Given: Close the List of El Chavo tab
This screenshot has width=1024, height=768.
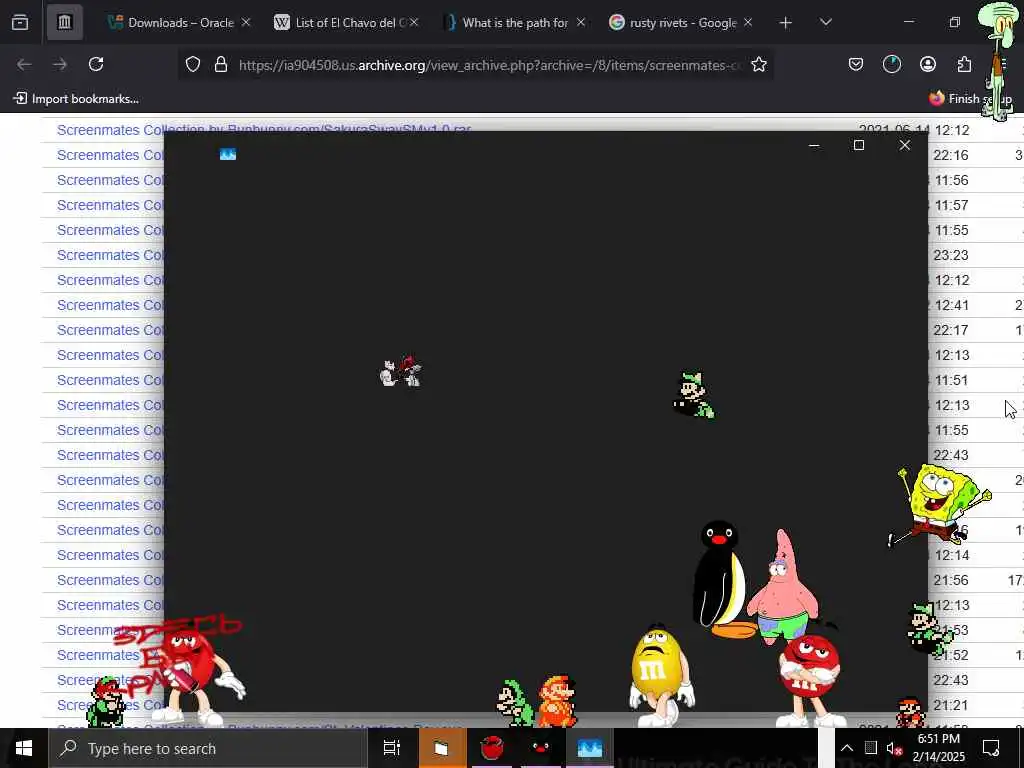Looking at the screenshot, I should 413,23.
